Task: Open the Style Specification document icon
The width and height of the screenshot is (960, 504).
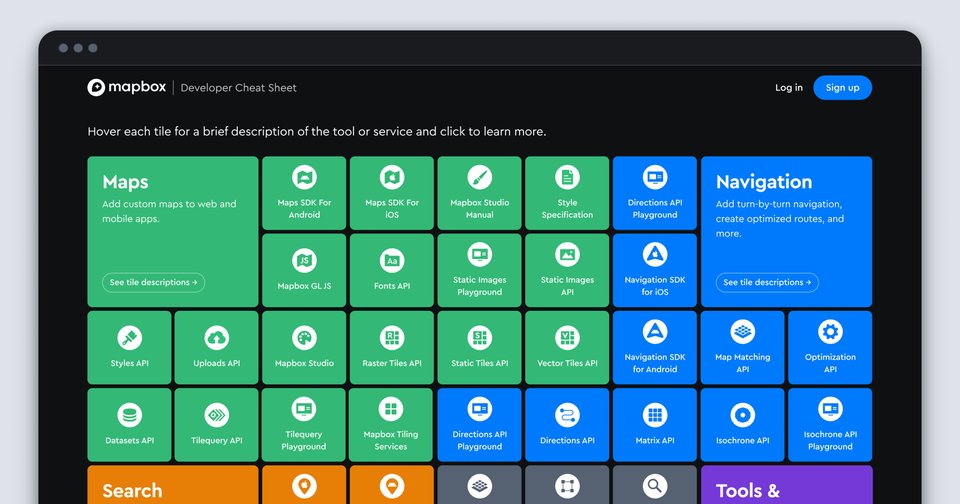Action: [x=567, y=178]
